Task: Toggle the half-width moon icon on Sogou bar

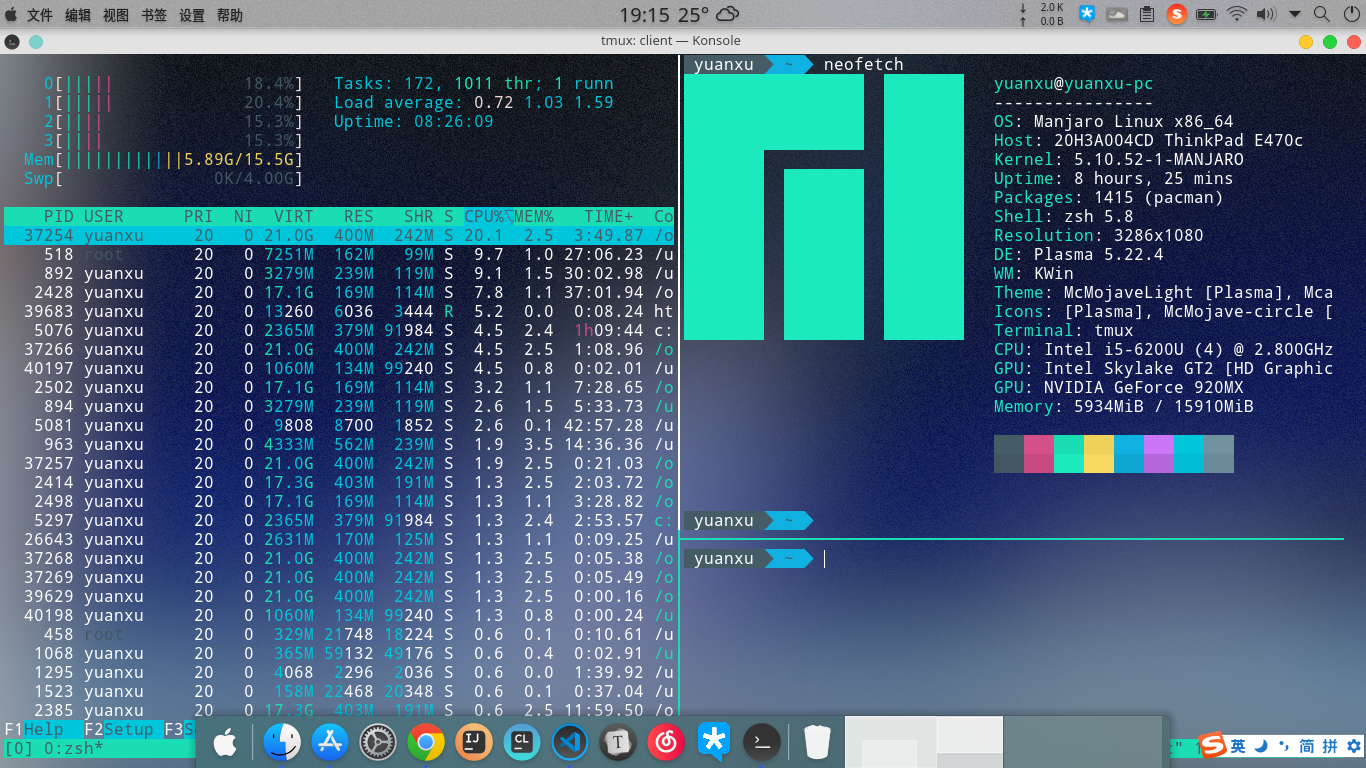Action: (1261, 746)
